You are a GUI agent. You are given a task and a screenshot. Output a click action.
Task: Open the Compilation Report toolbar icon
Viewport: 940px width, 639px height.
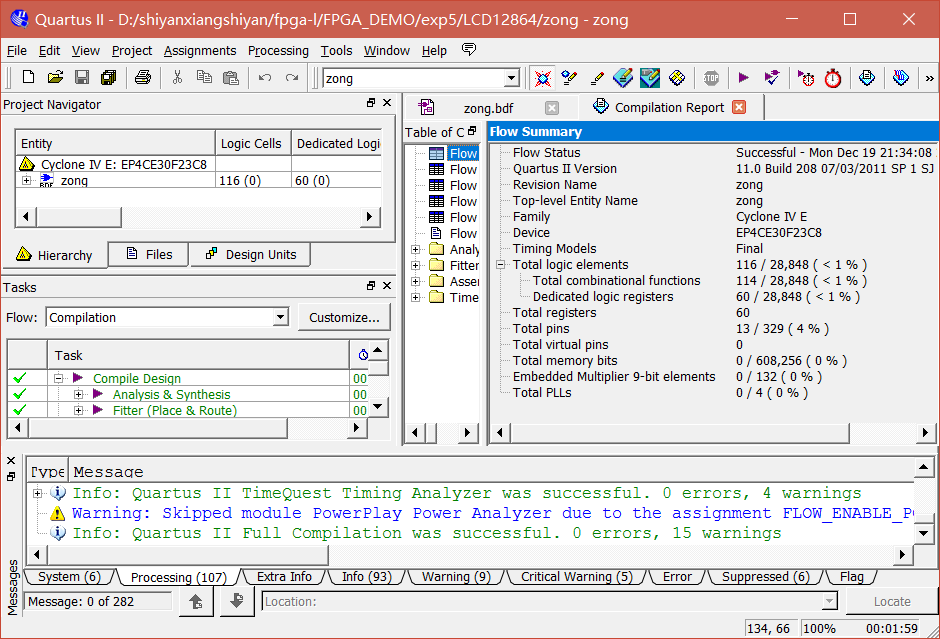pyautogui.click(x=867, y=77)
